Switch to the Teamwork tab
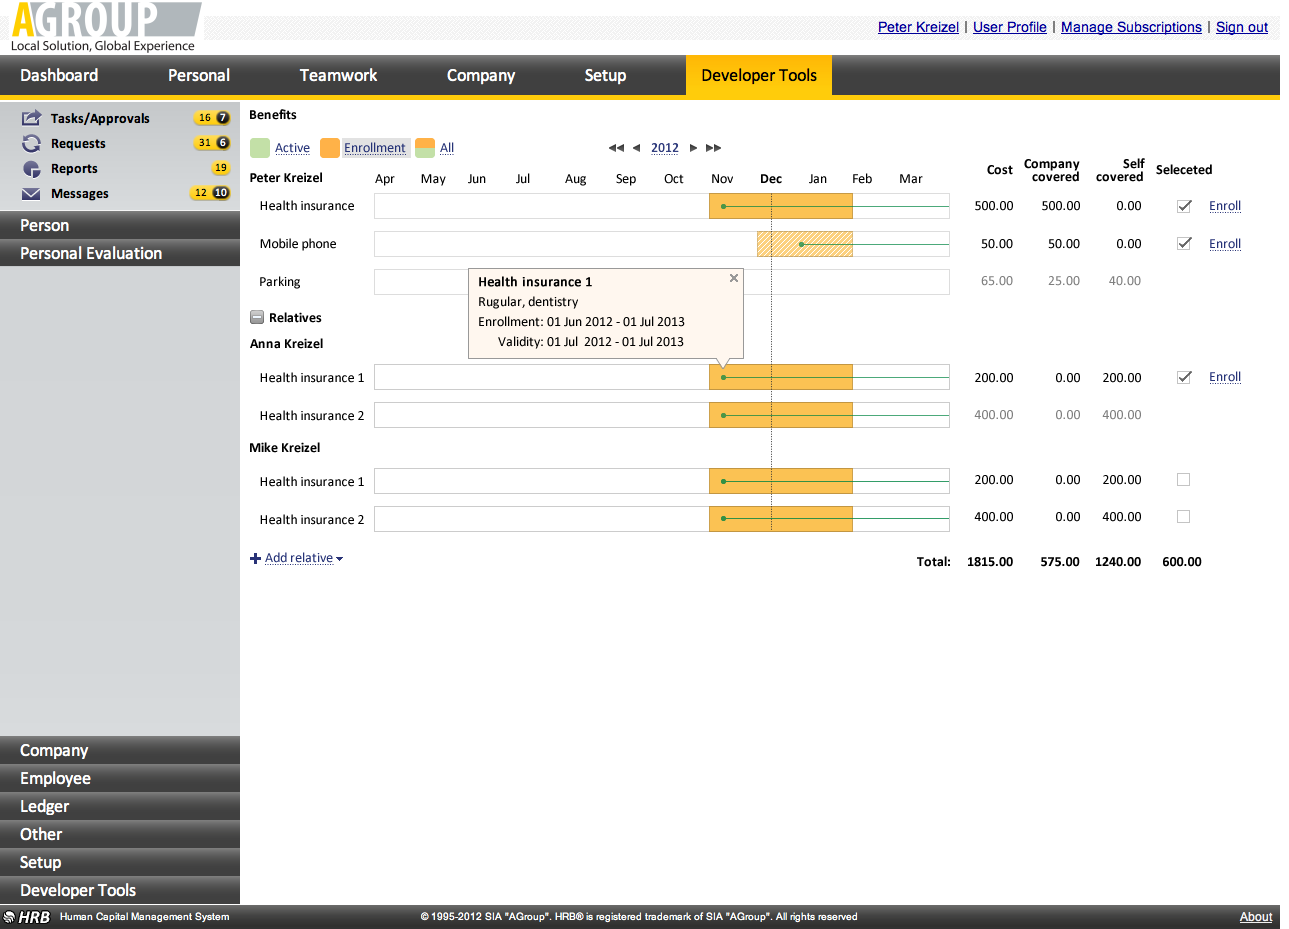The image size is (1289, 929). pyautogui.click(x=338, y=75)
